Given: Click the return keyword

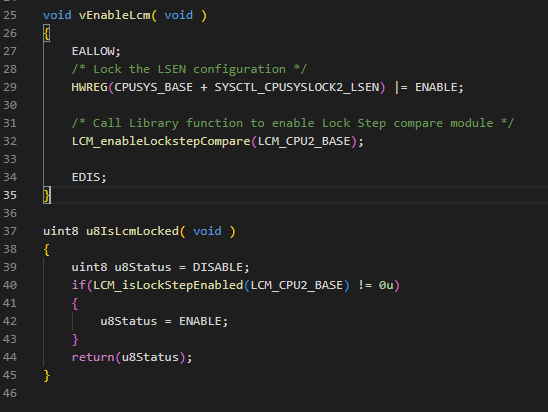Looking at the screenshot, I should click(x=93, y=357).
